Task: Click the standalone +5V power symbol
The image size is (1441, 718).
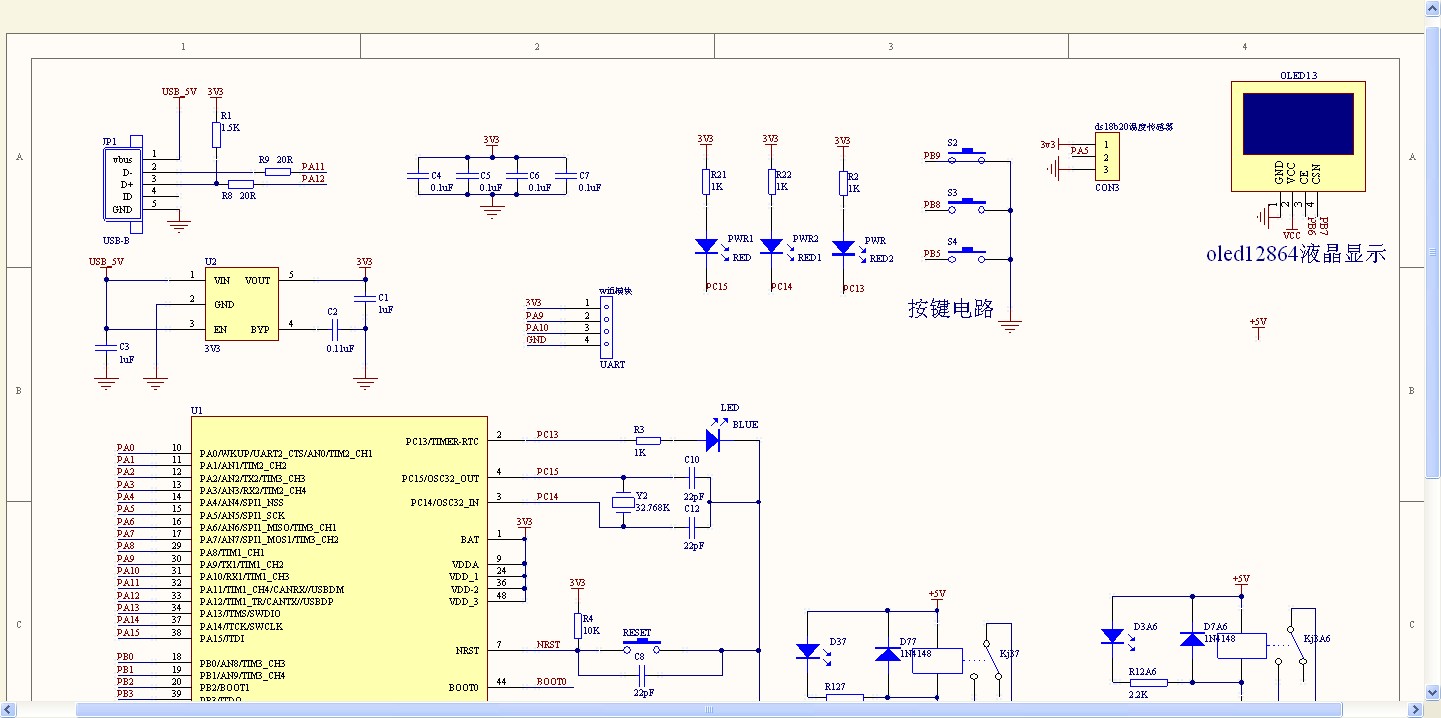Action: [1258, 328]
